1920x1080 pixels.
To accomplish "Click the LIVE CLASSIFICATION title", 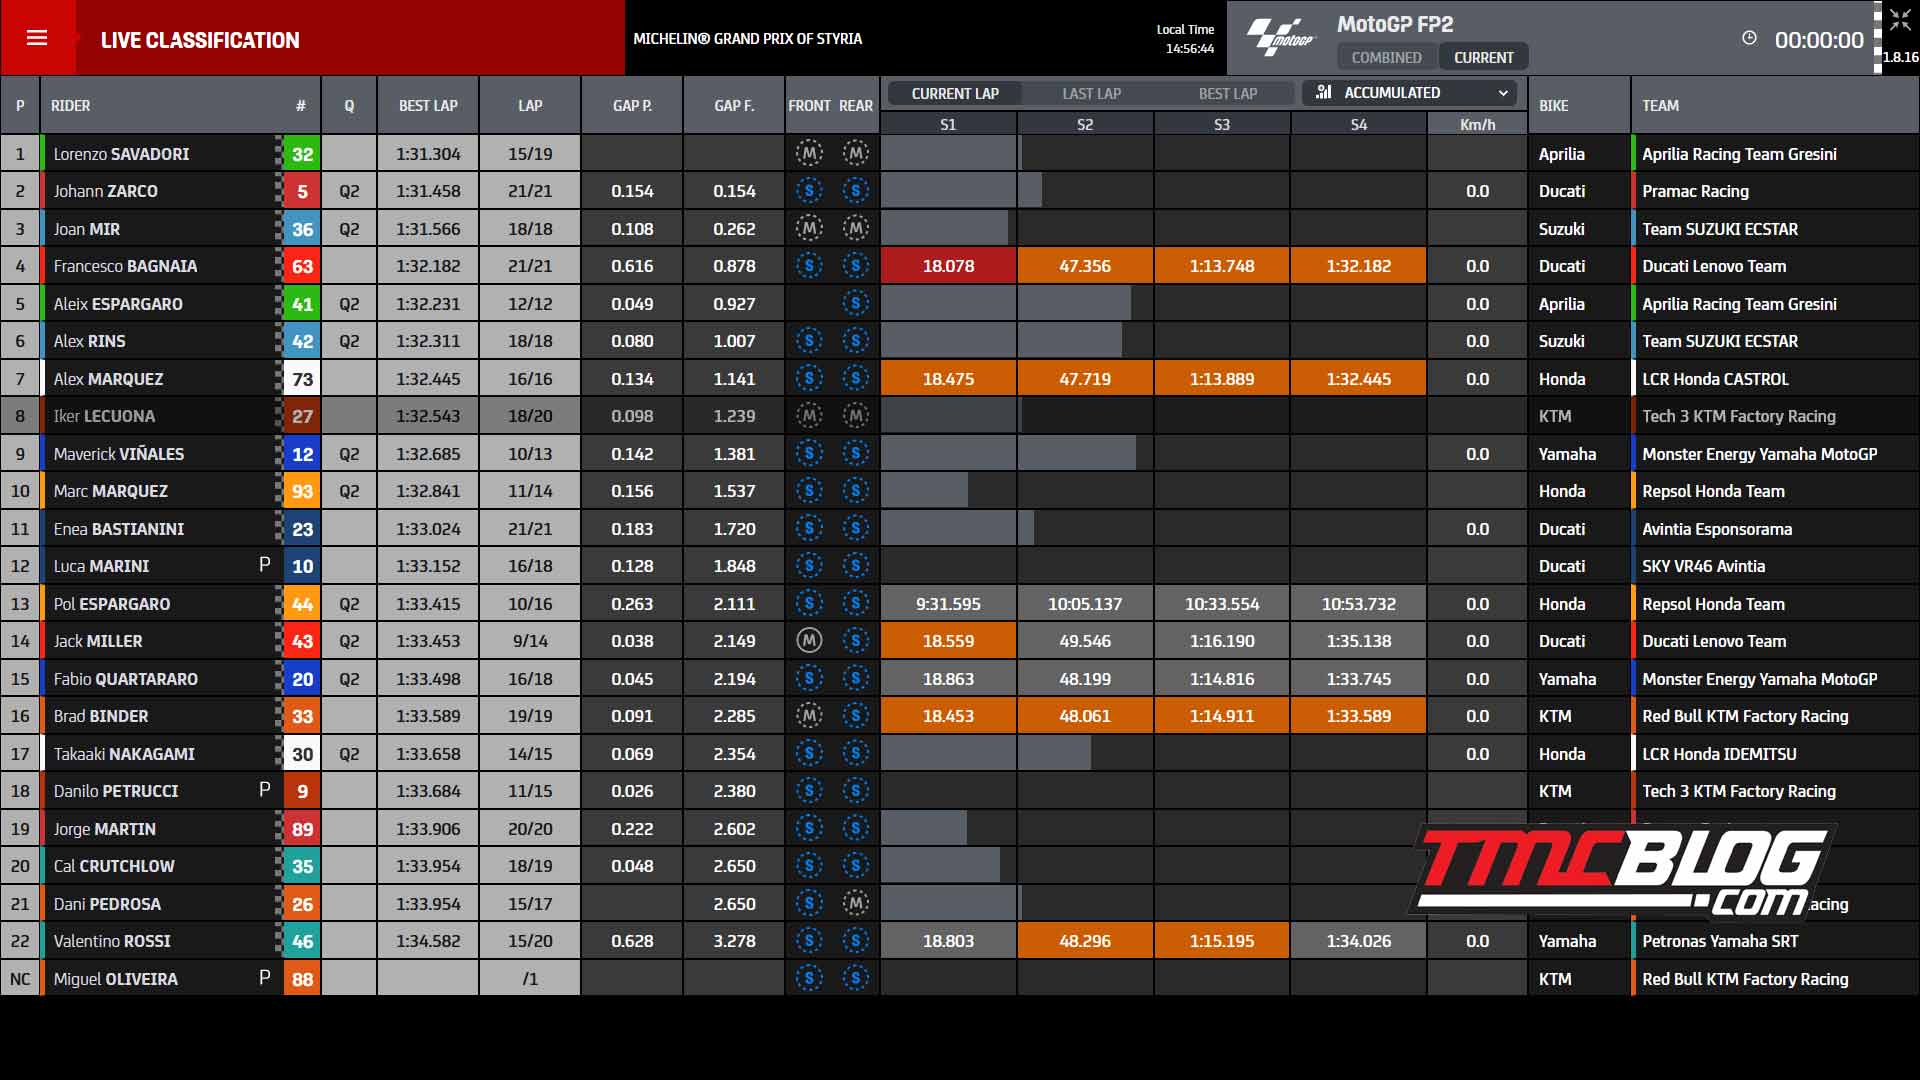I will (200, 40).
